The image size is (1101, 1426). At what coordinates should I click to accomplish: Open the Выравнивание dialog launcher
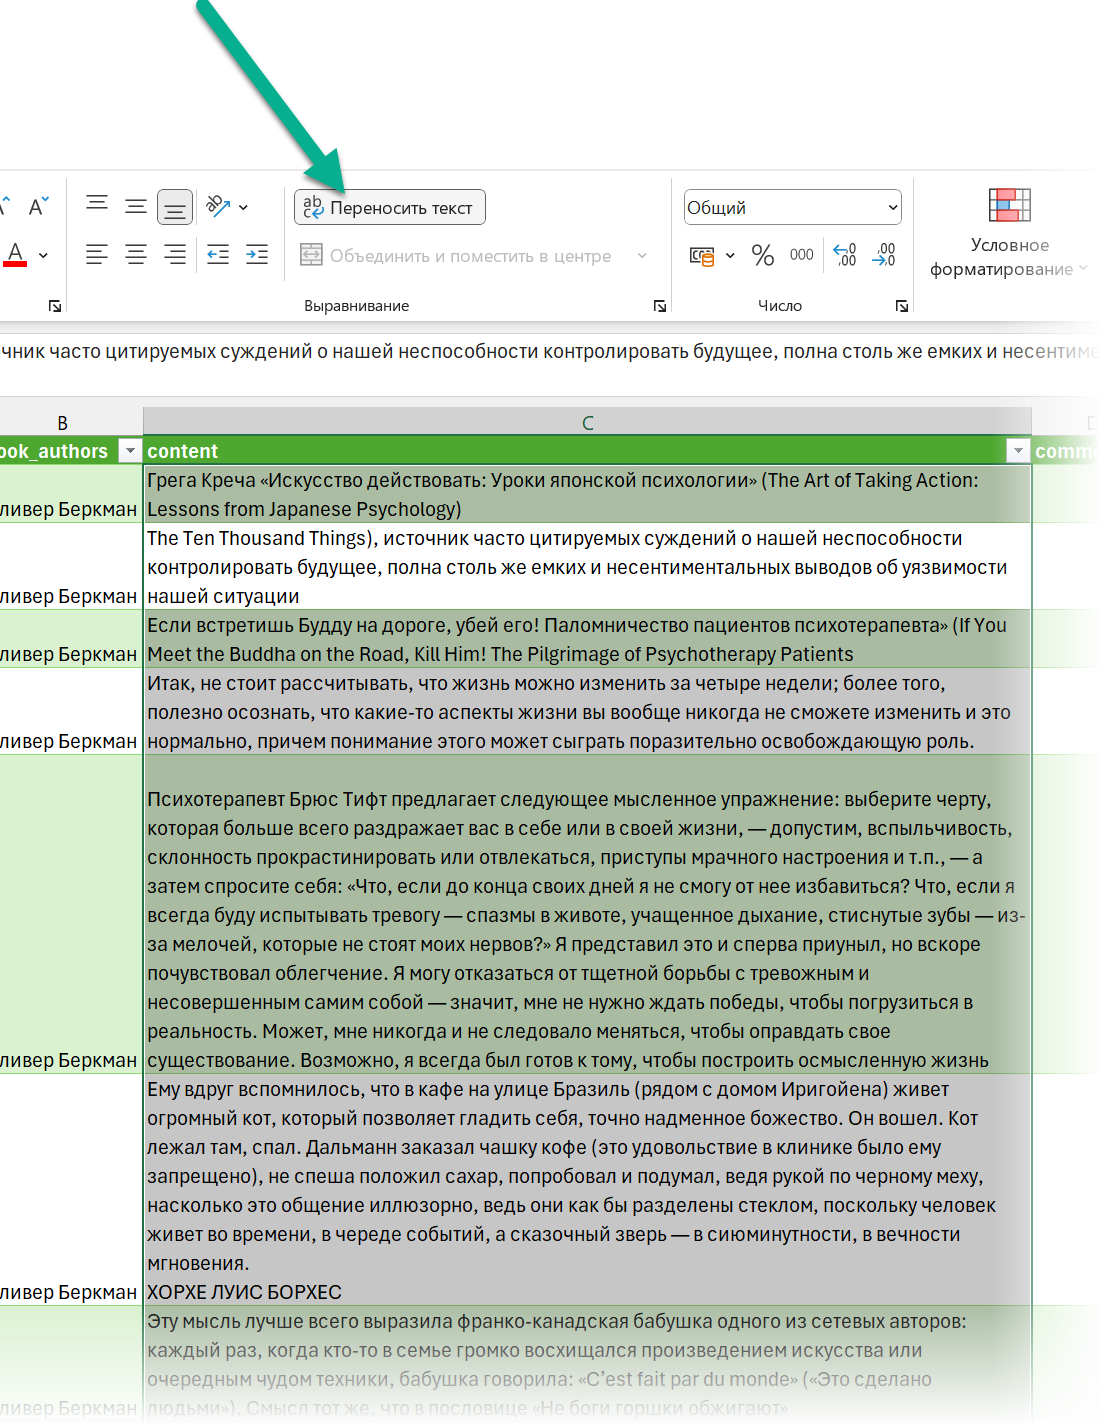coord(660,306)
